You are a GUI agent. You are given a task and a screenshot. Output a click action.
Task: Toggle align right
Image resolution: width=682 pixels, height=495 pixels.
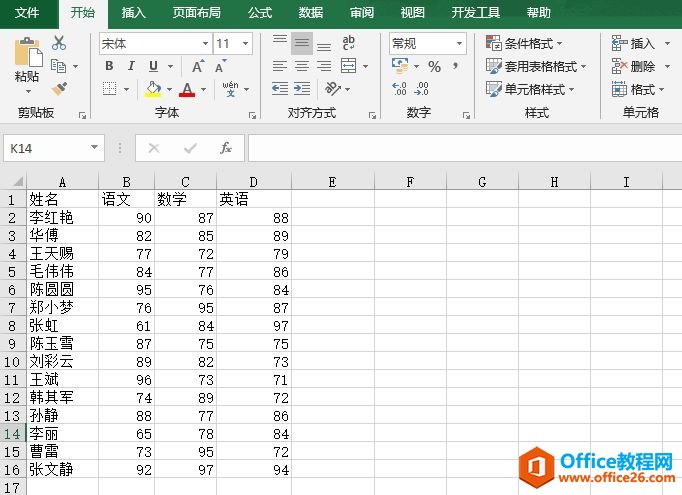[324, 66]
